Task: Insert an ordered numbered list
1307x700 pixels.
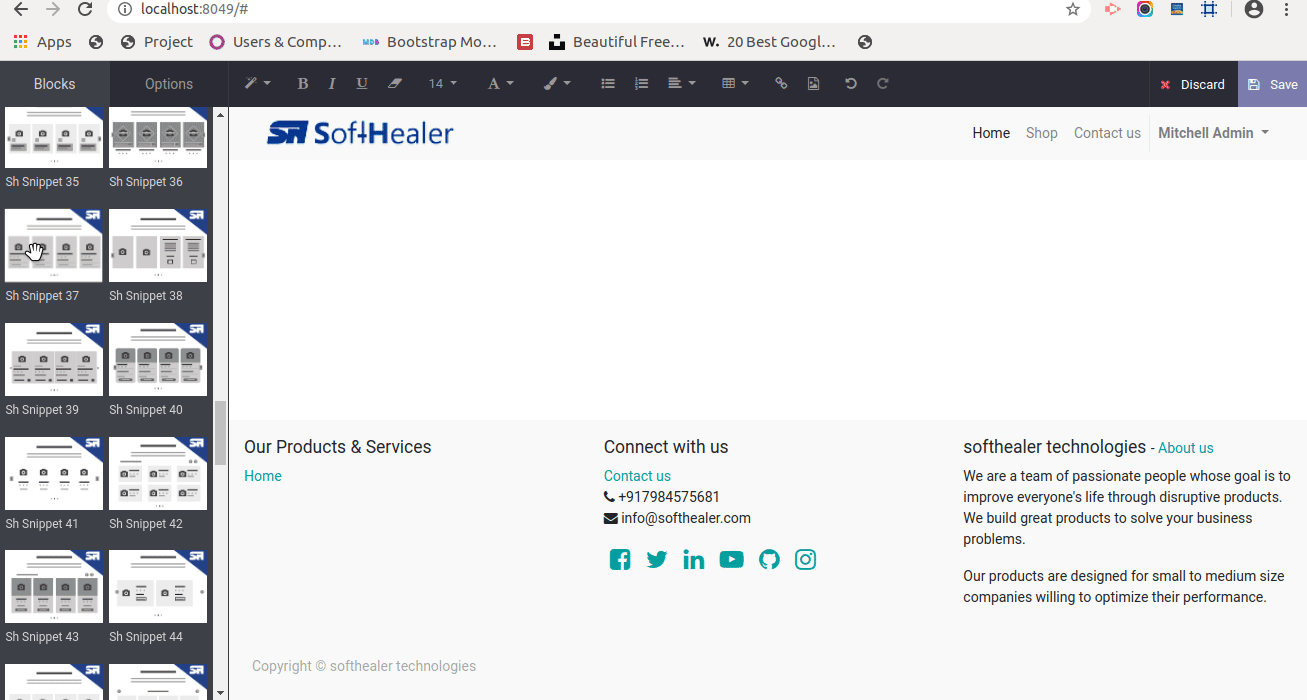Action: coord(641,84)
